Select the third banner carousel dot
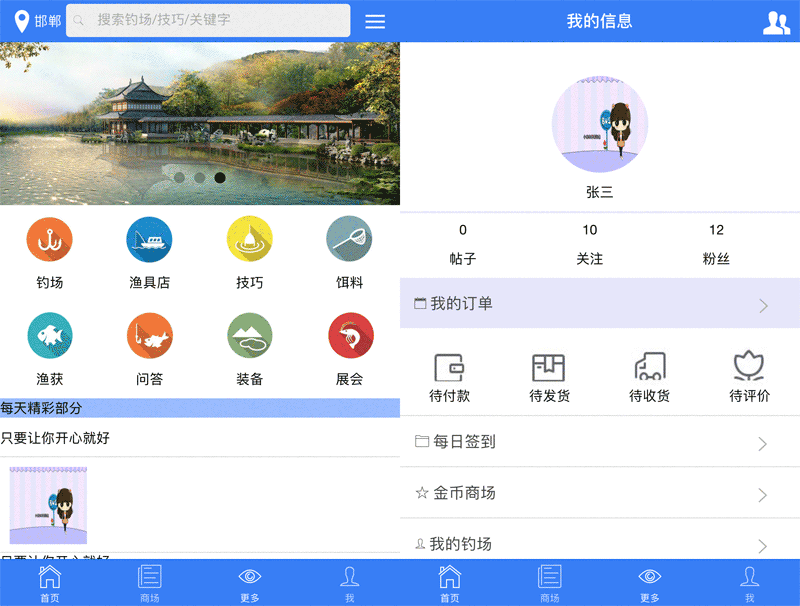The height and width of the screenshot is (606, 800). [x=220, y=177]
